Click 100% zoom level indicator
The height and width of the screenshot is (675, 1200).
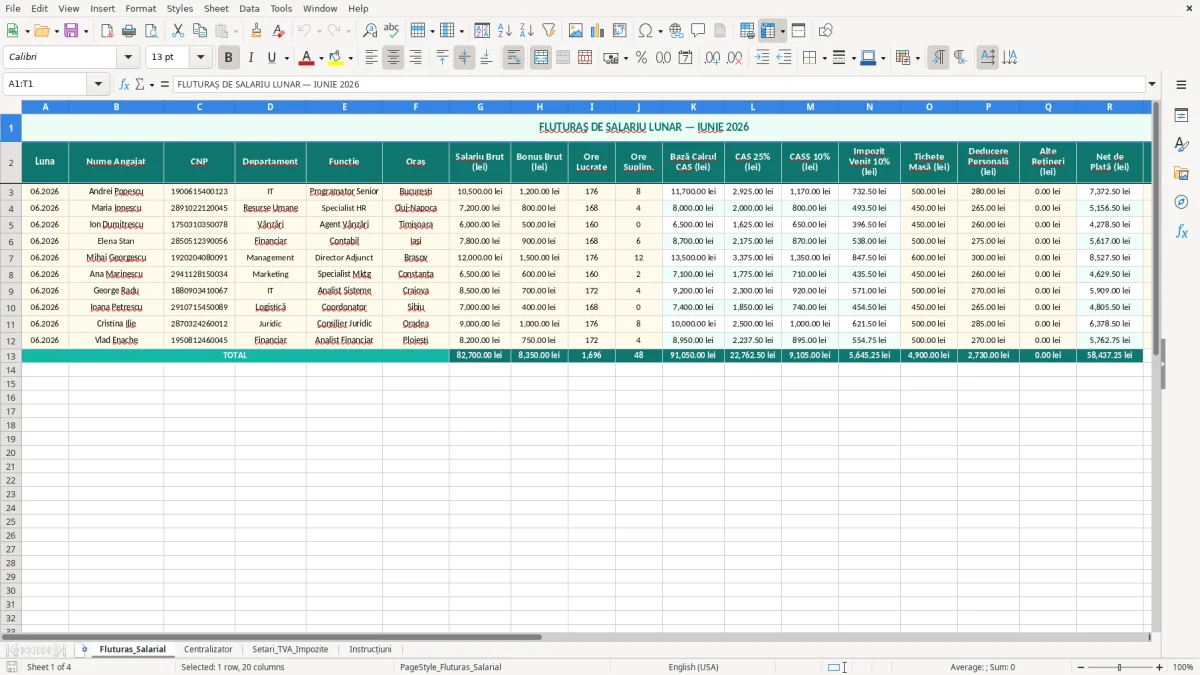click(1183, 667)
